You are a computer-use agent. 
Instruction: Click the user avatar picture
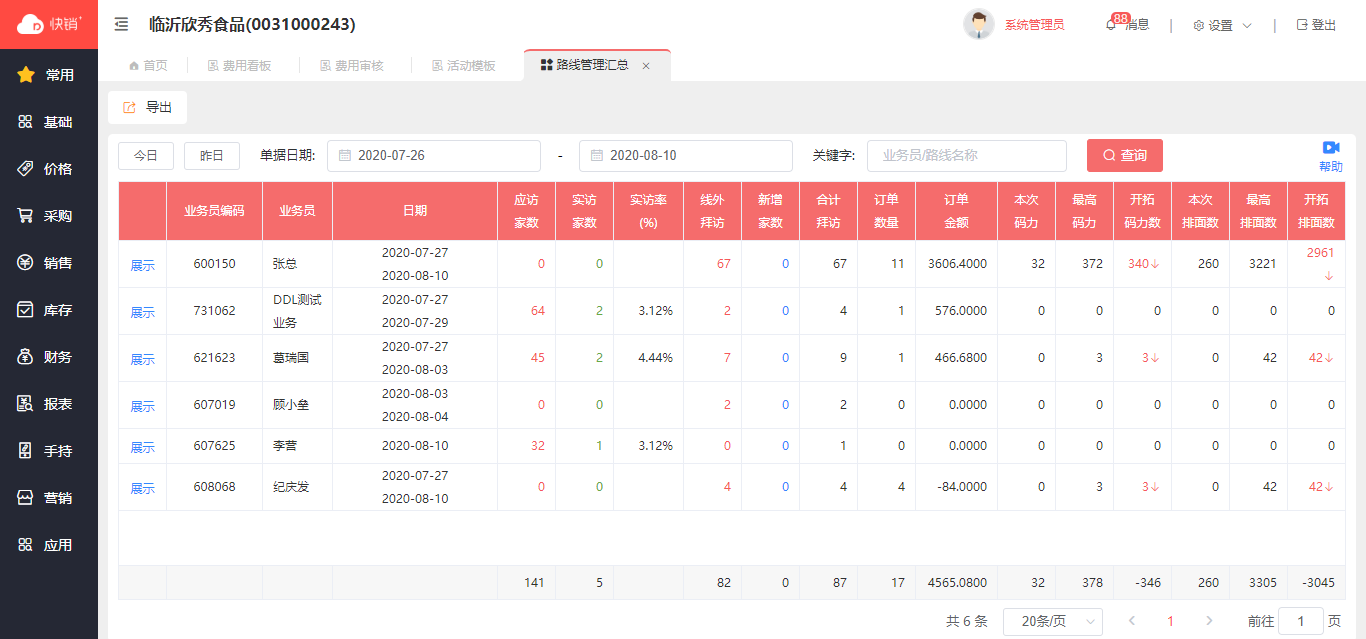pyautogui.click(x=979, y=24)
